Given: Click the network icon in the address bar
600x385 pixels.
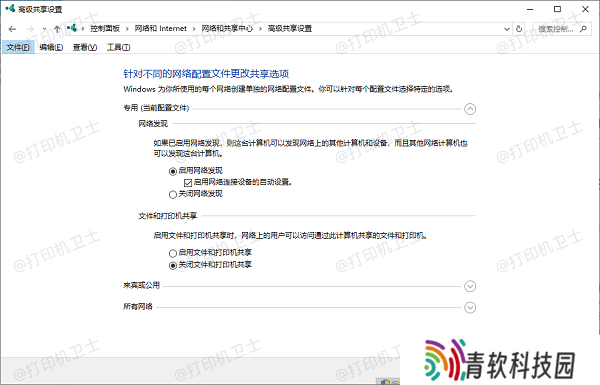Looking at the screenshot, I should pos(72,28).
